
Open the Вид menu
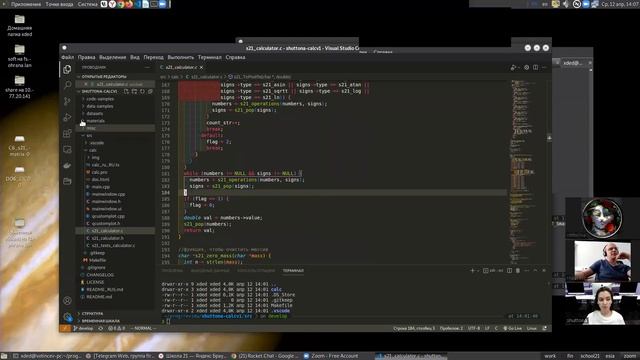tap(135, 58)
